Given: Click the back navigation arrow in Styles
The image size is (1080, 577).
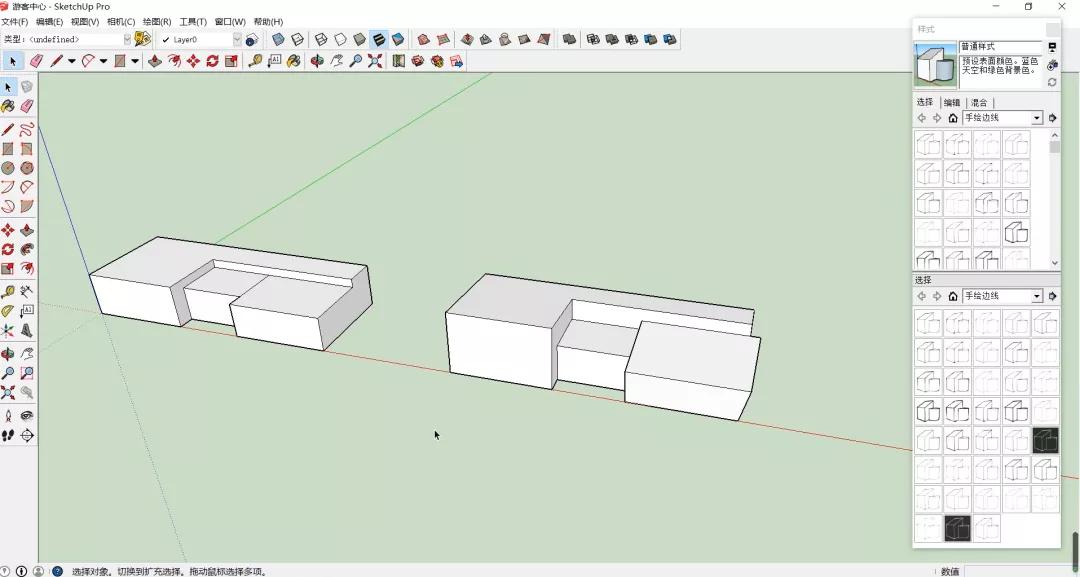Looking at the screenshot, I should point(922,117).
